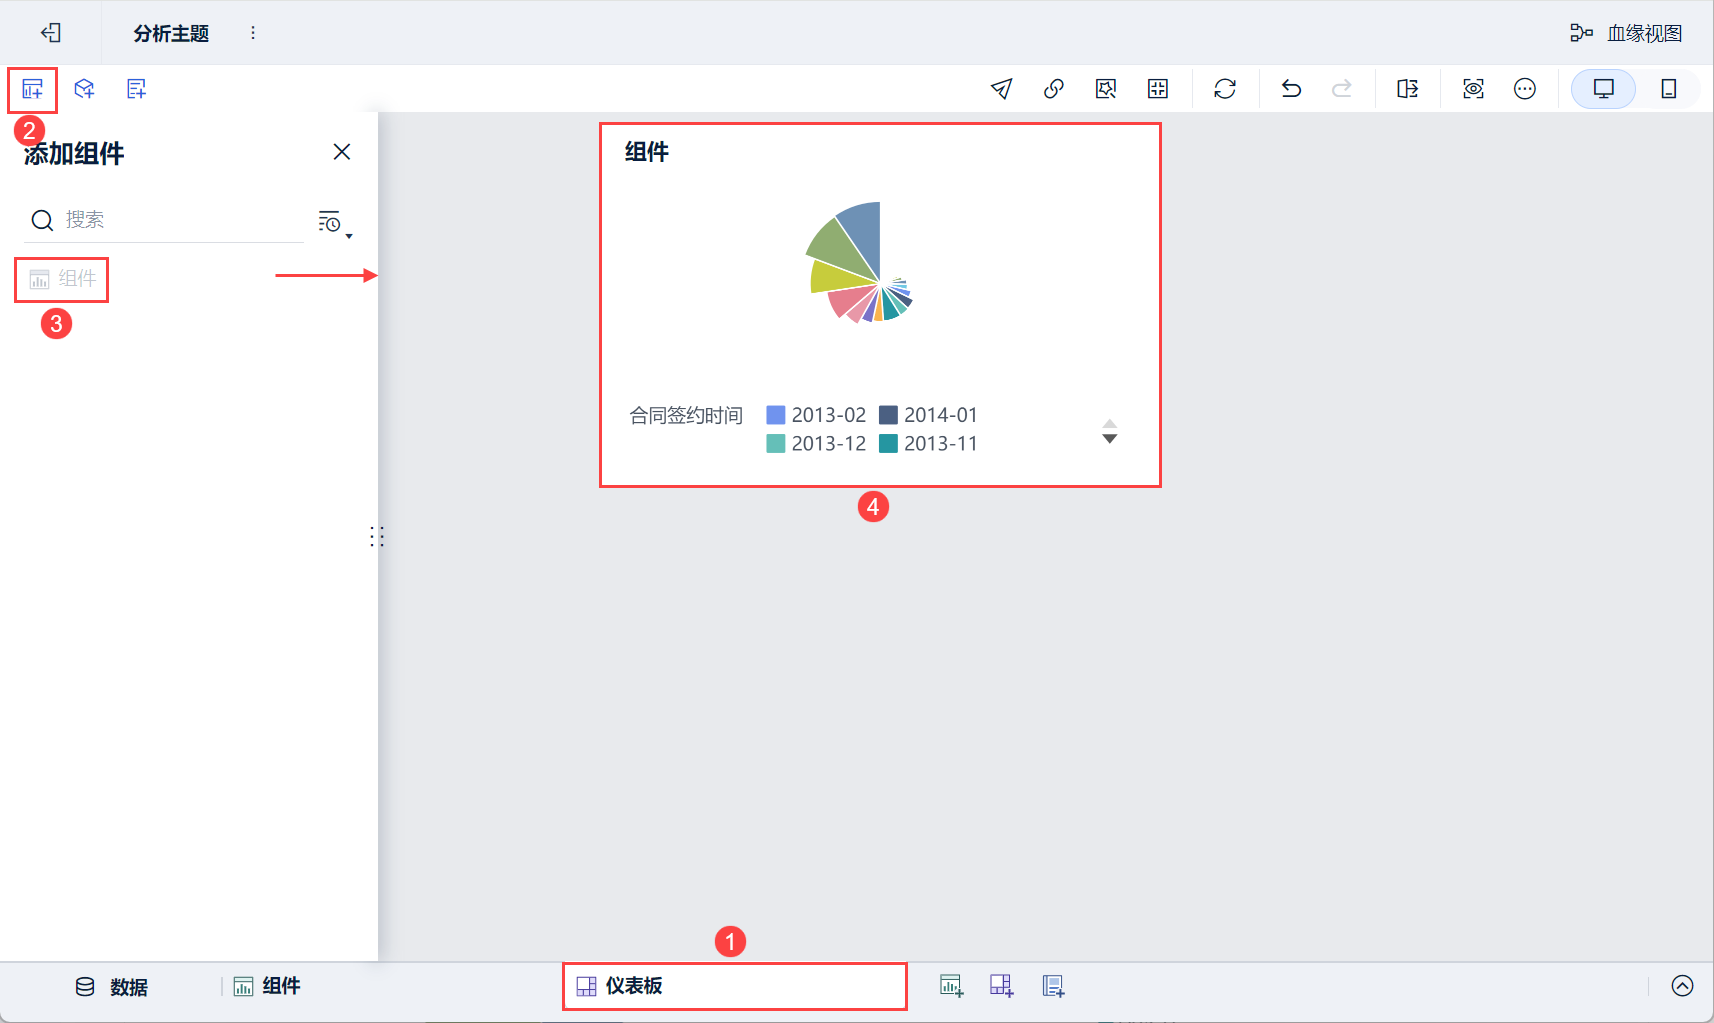Switch to the 数据 tab
Viewport: 1714px width, 1023px height.
111,987
